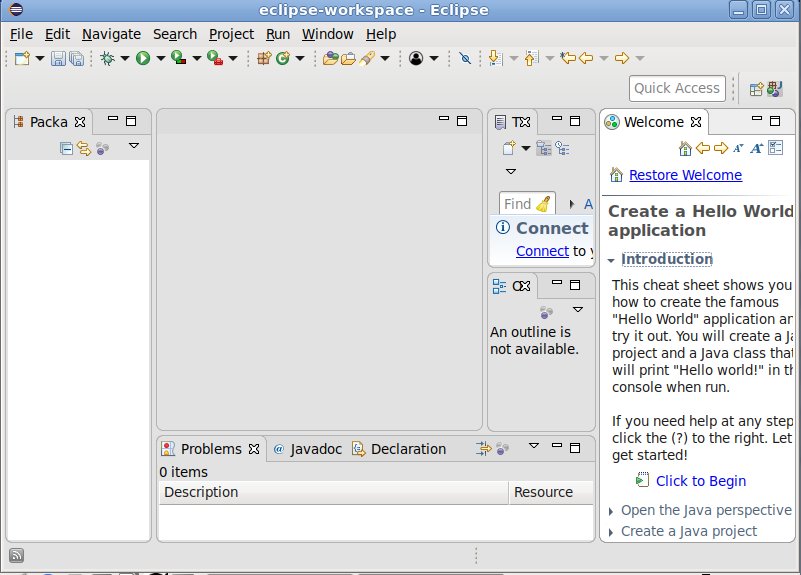Image resolution: width=801 pixels, height=575 pixels.
Task: Click the New Java Class icon
Action: (282, 58)
